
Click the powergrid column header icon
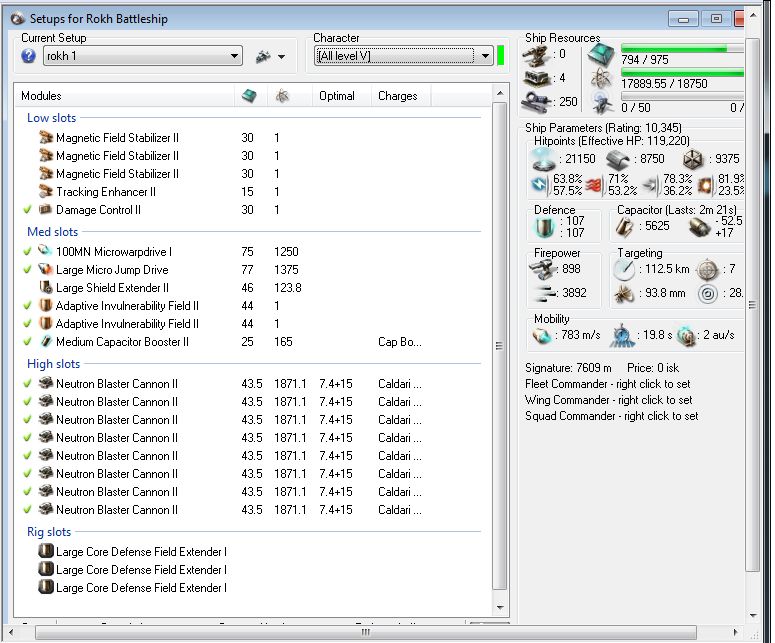tap(282, 96)
